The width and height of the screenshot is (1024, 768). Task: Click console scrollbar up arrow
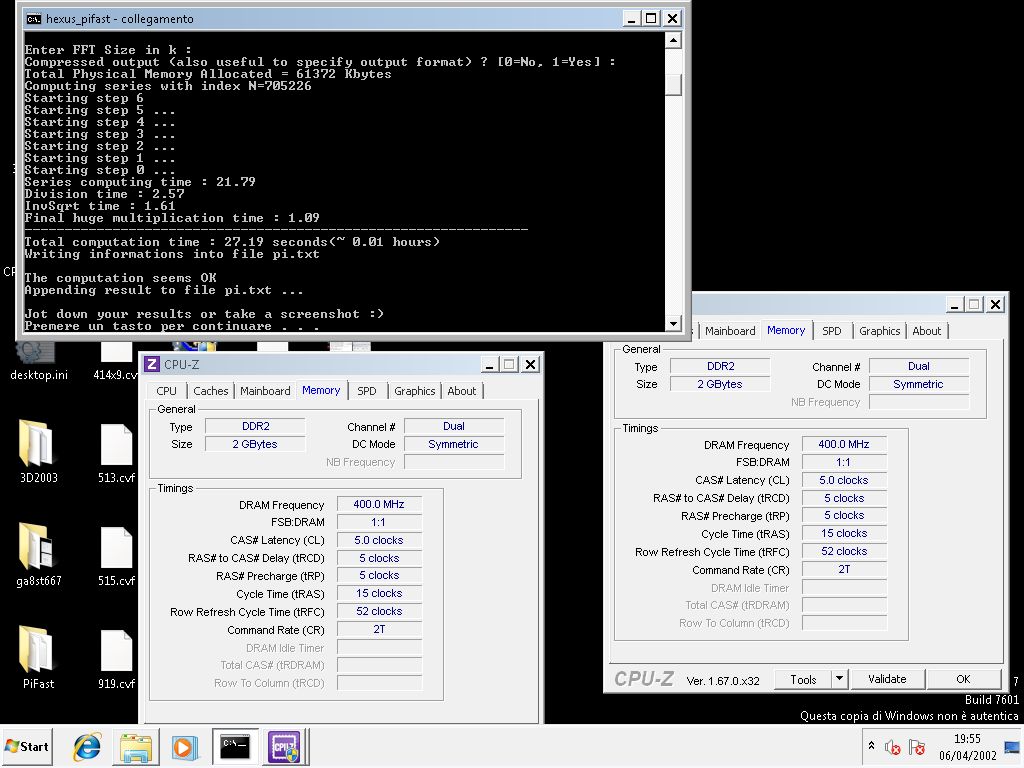[673, 40]
